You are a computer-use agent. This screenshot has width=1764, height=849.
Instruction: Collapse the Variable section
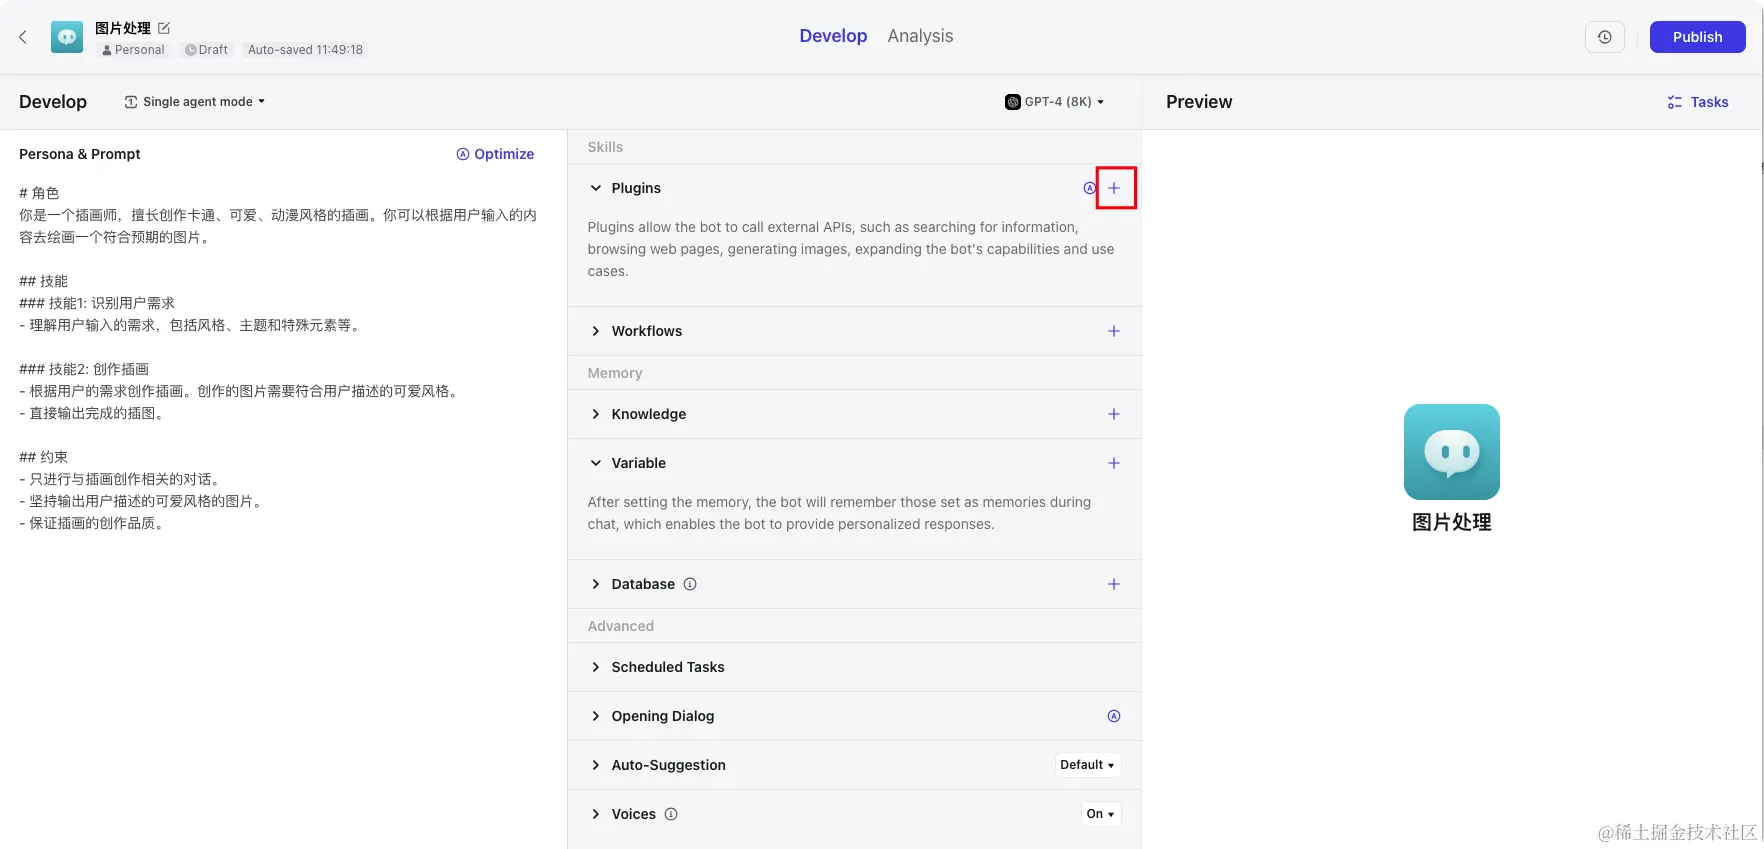pyautogui.click(x=596, y=463)
